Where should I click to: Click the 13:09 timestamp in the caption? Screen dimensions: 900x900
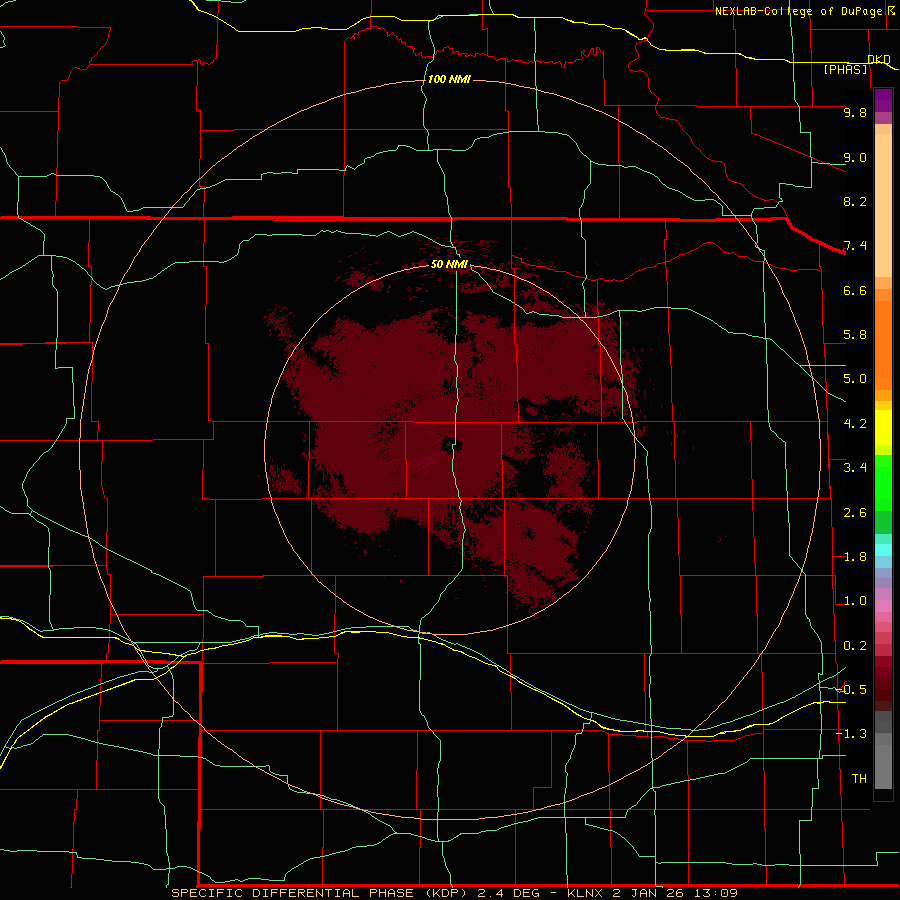coord(717,893)
